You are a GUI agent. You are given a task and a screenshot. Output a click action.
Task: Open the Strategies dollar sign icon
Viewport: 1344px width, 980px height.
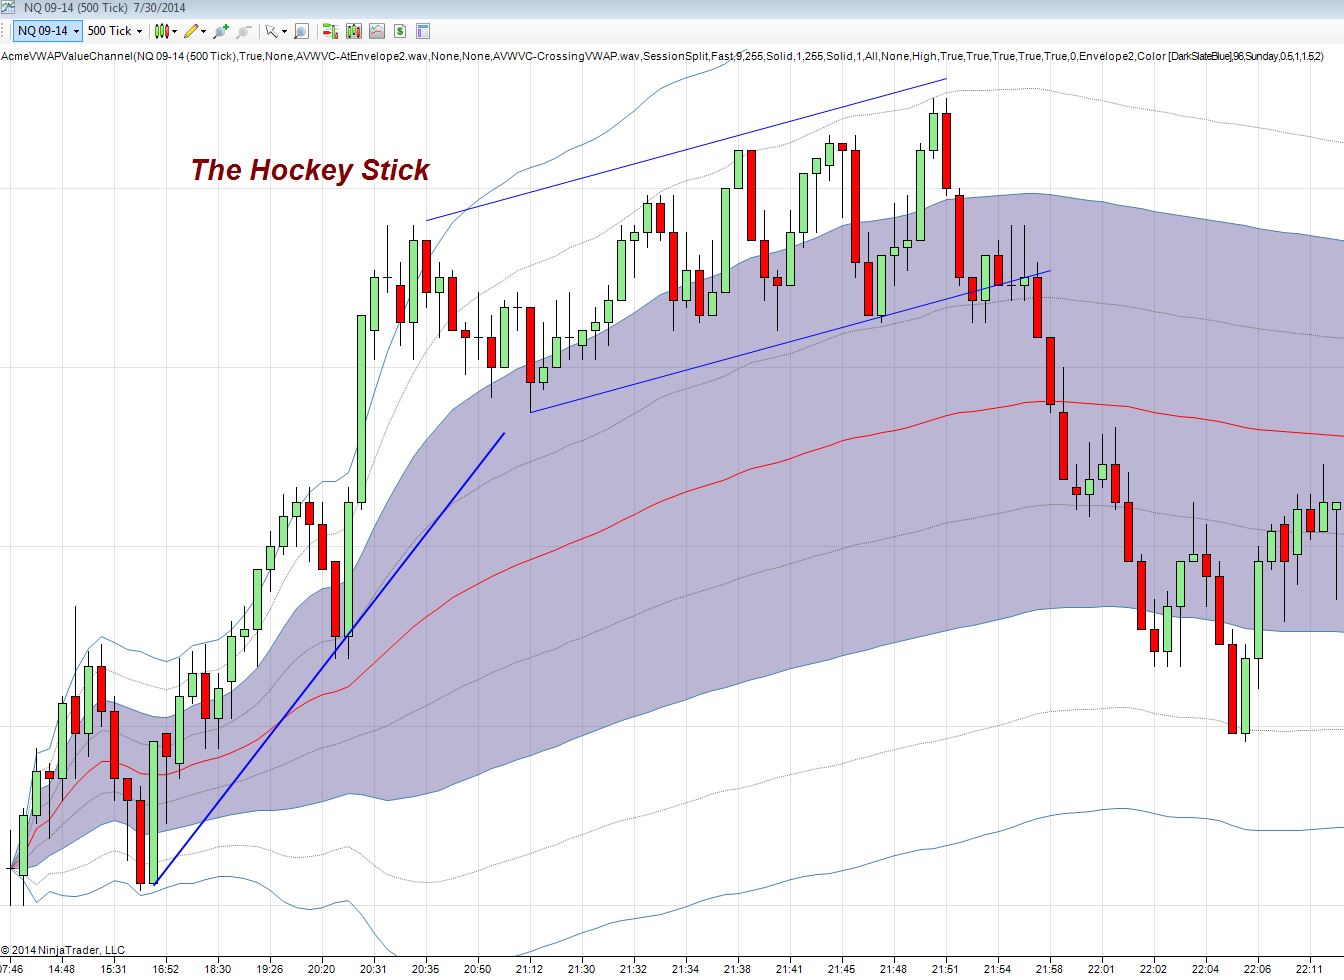400,31
